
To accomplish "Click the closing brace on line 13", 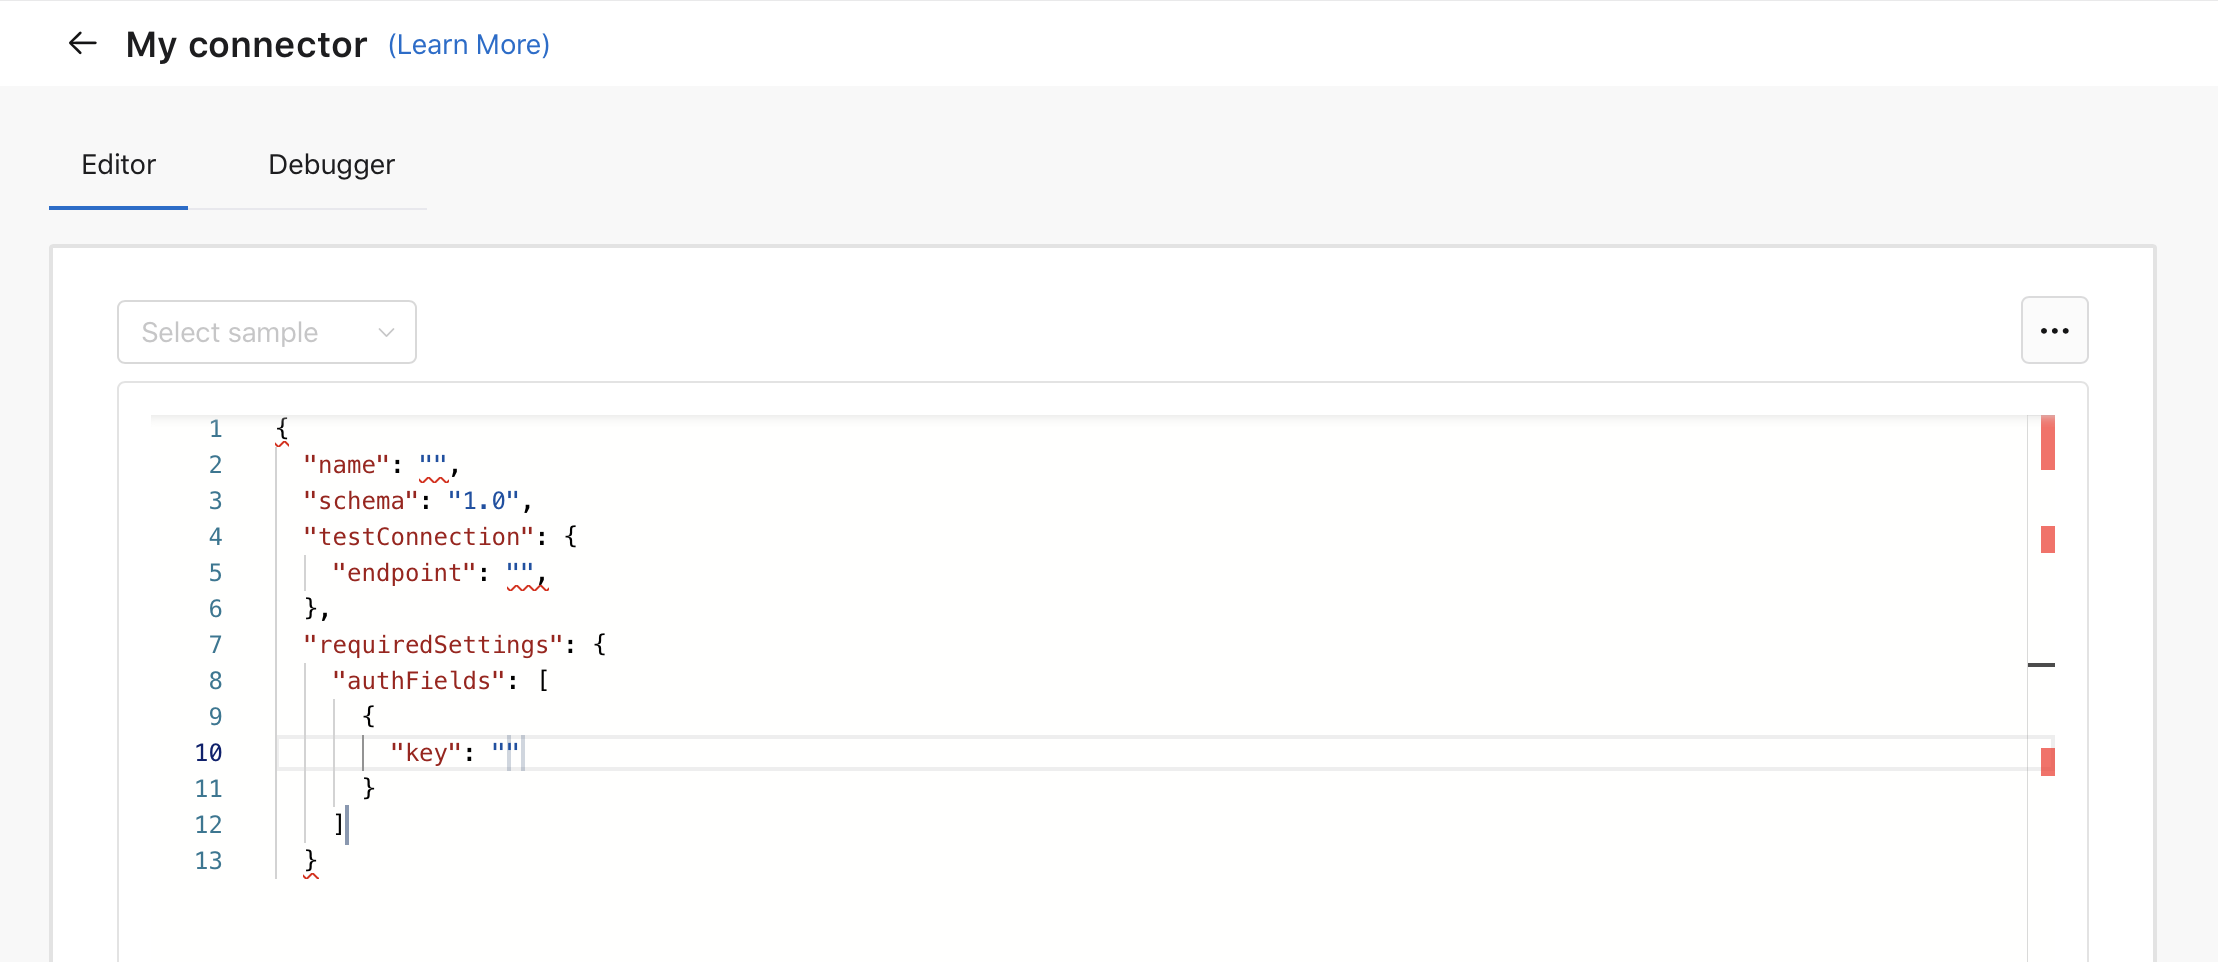I will click(310, 860).
